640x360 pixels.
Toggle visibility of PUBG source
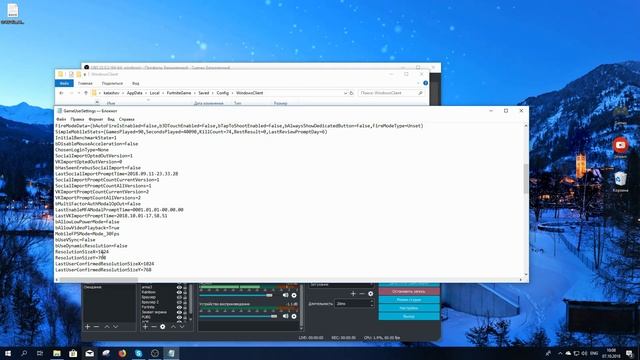point(179,317)
